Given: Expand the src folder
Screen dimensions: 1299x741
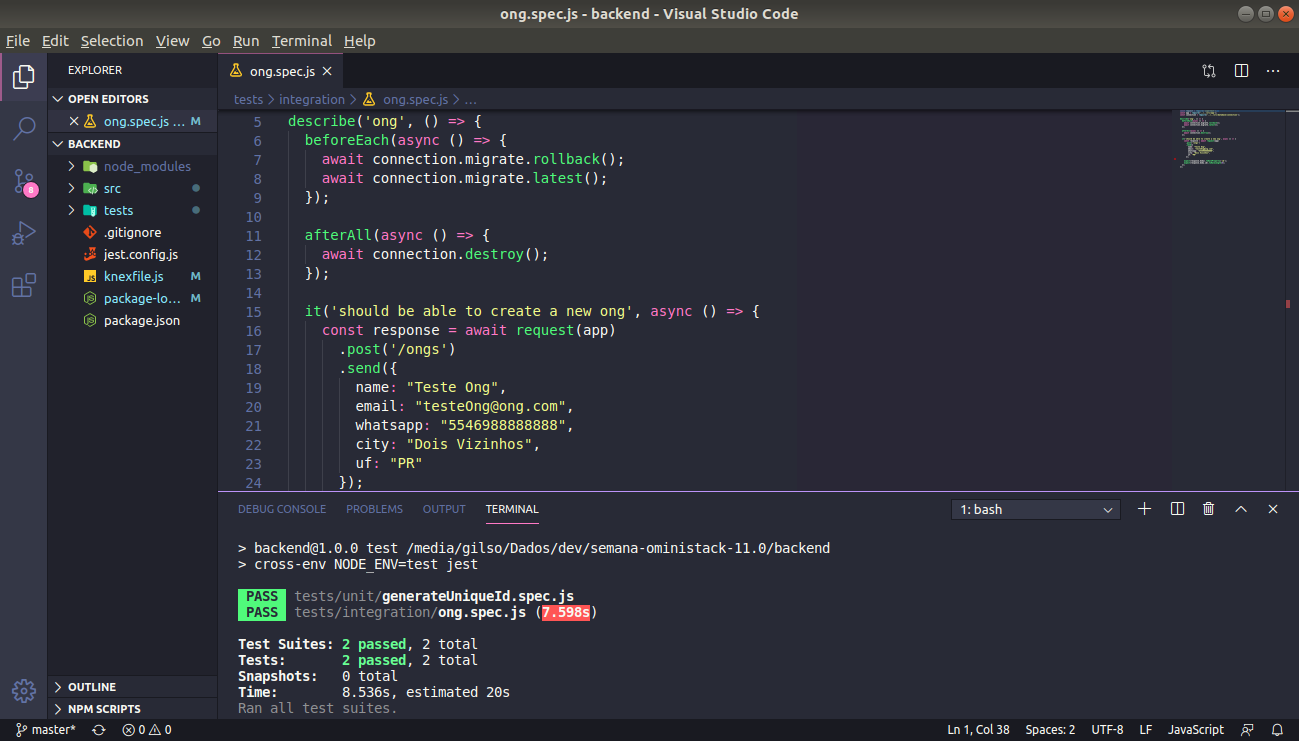Looking at the screenshot, I should 72,188.
